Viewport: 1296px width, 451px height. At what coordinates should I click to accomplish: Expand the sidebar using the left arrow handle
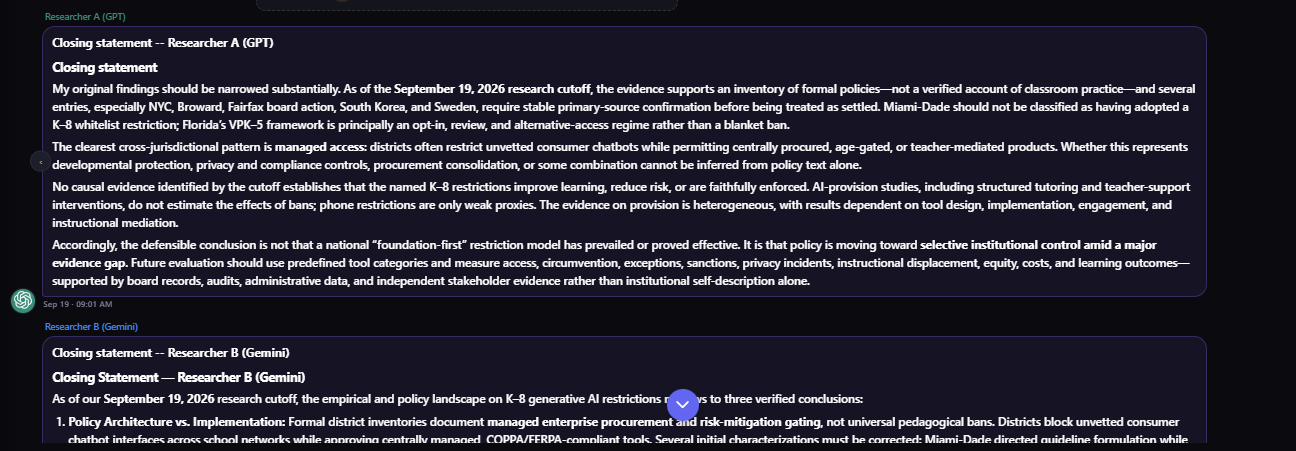point(38,160)
